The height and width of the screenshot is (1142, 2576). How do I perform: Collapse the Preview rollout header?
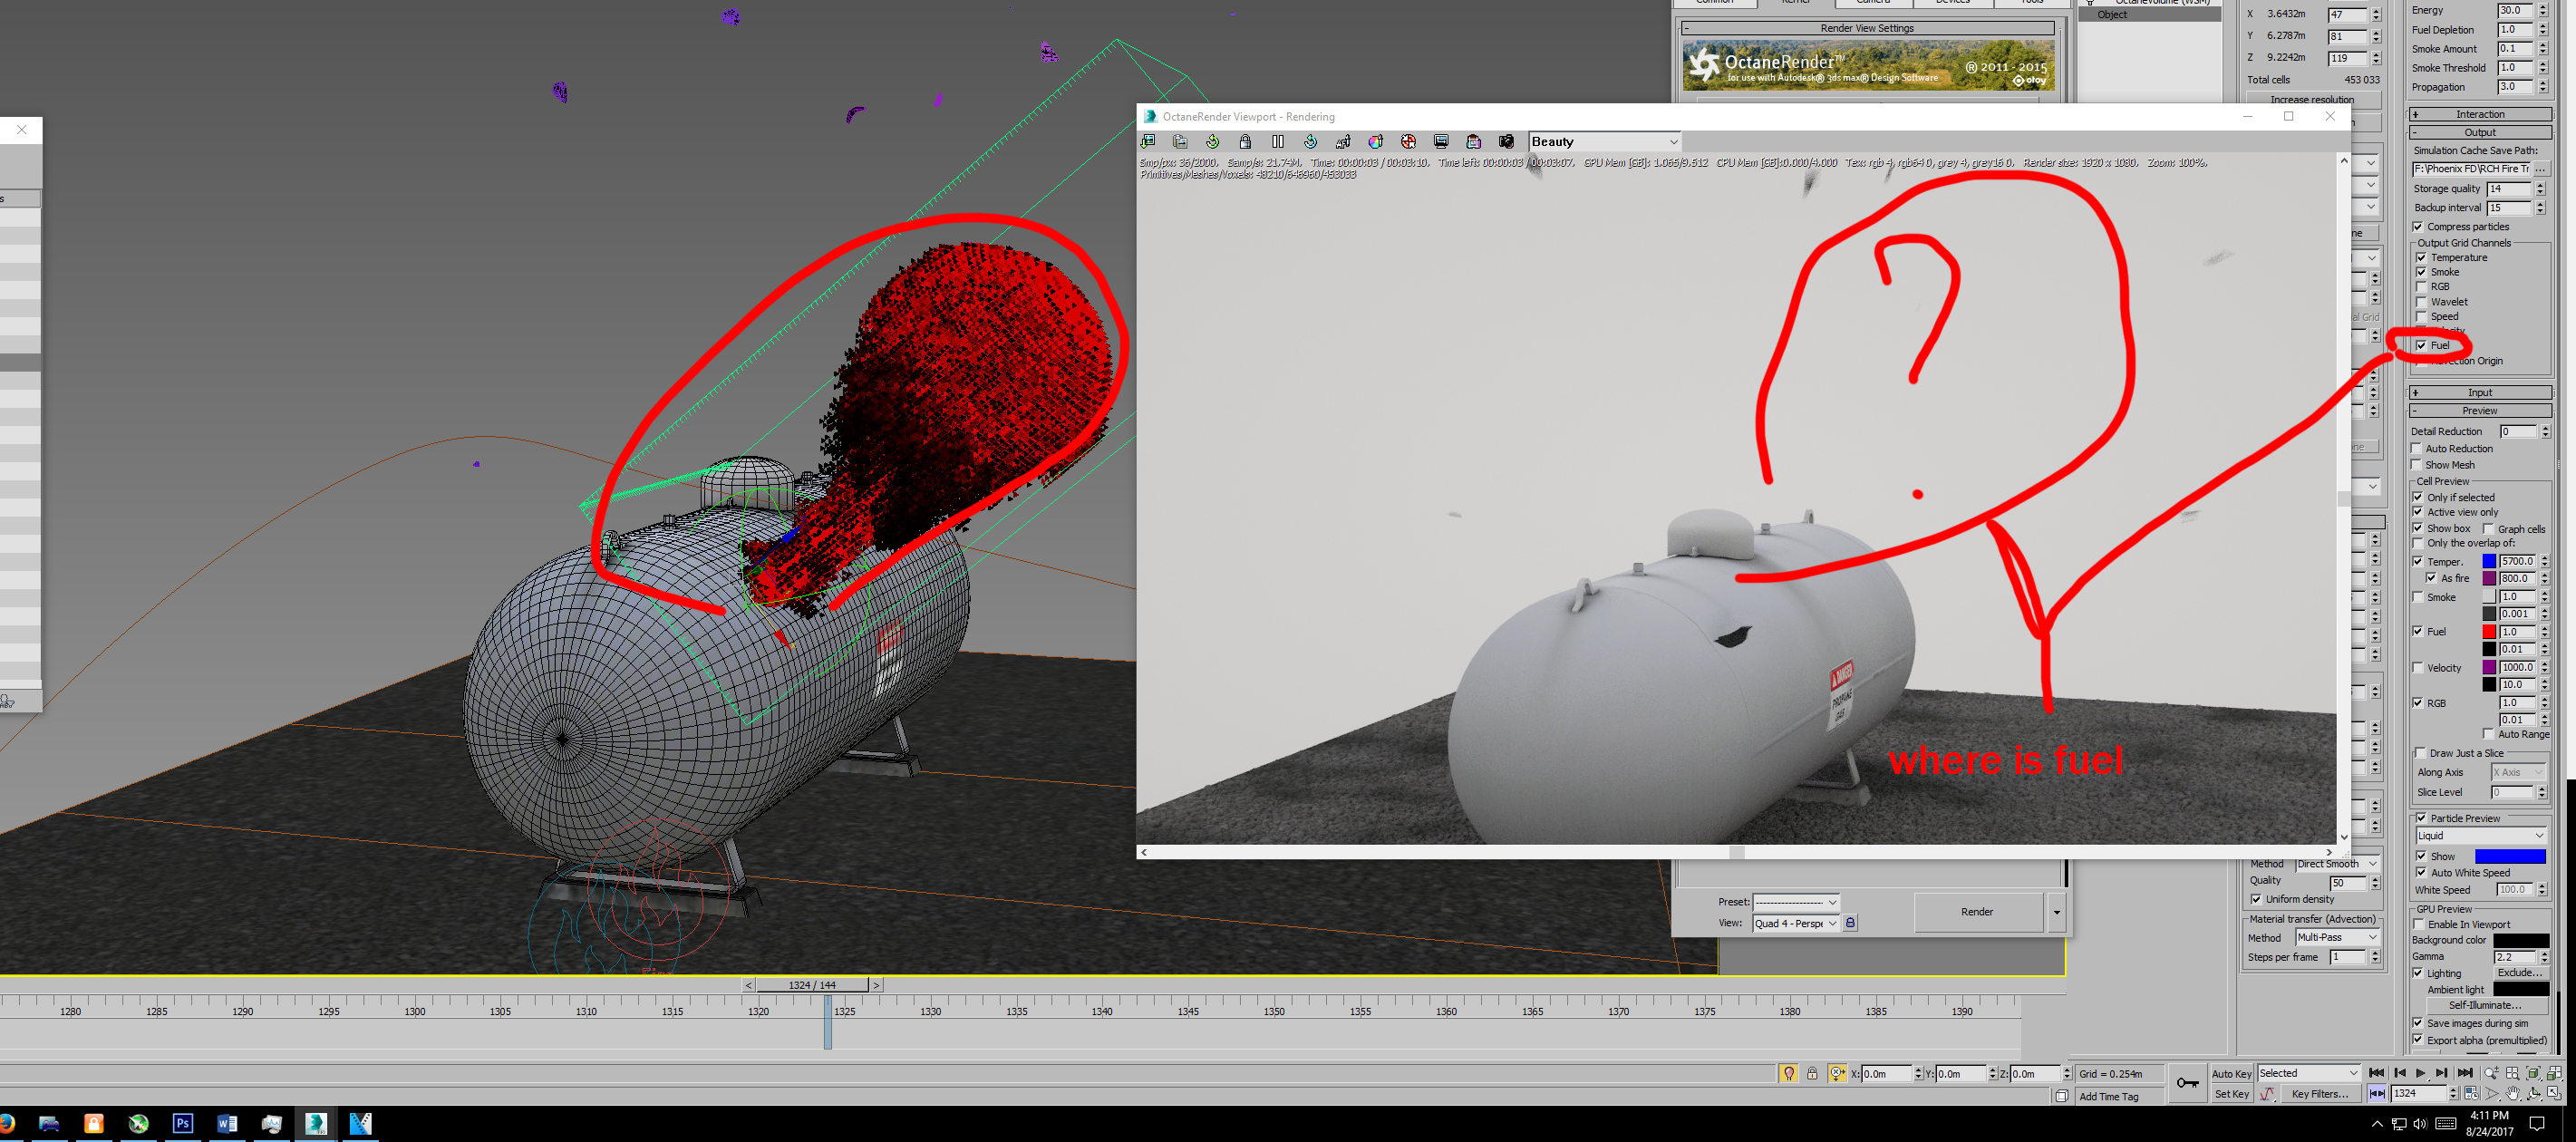pyautogui.click(x=2479, y=411)
